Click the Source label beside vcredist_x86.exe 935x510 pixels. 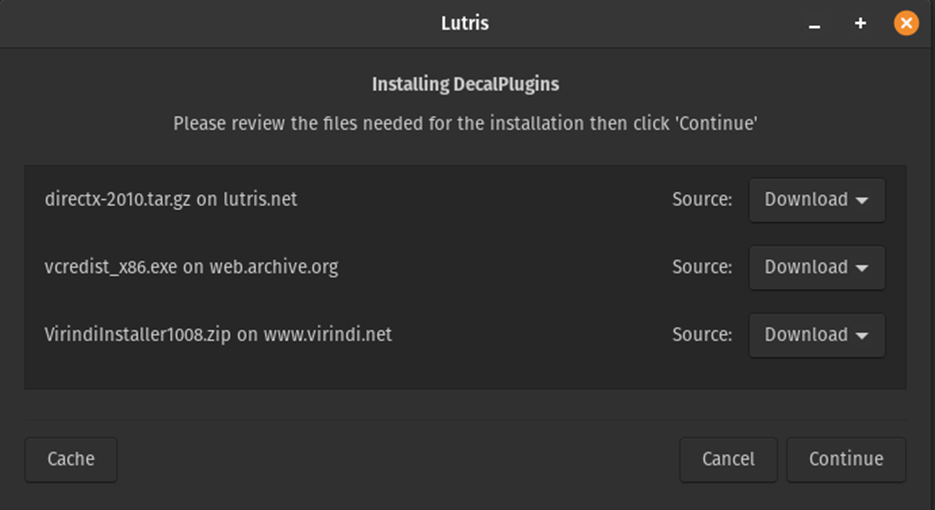(702, 267)
